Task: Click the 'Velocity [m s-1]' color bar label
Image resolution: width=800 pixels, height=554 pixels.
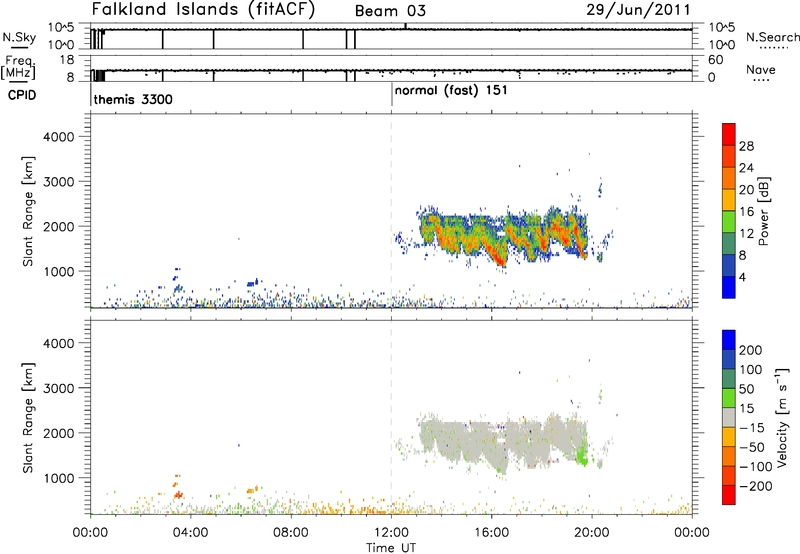Action: [x=782, y=417]
